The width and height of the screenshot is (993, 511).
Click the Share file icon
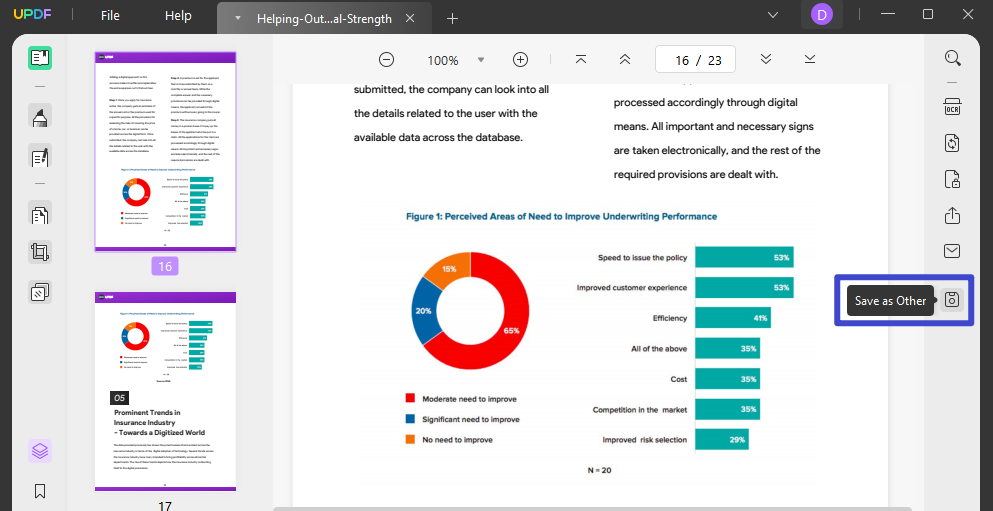coord(952,216)
